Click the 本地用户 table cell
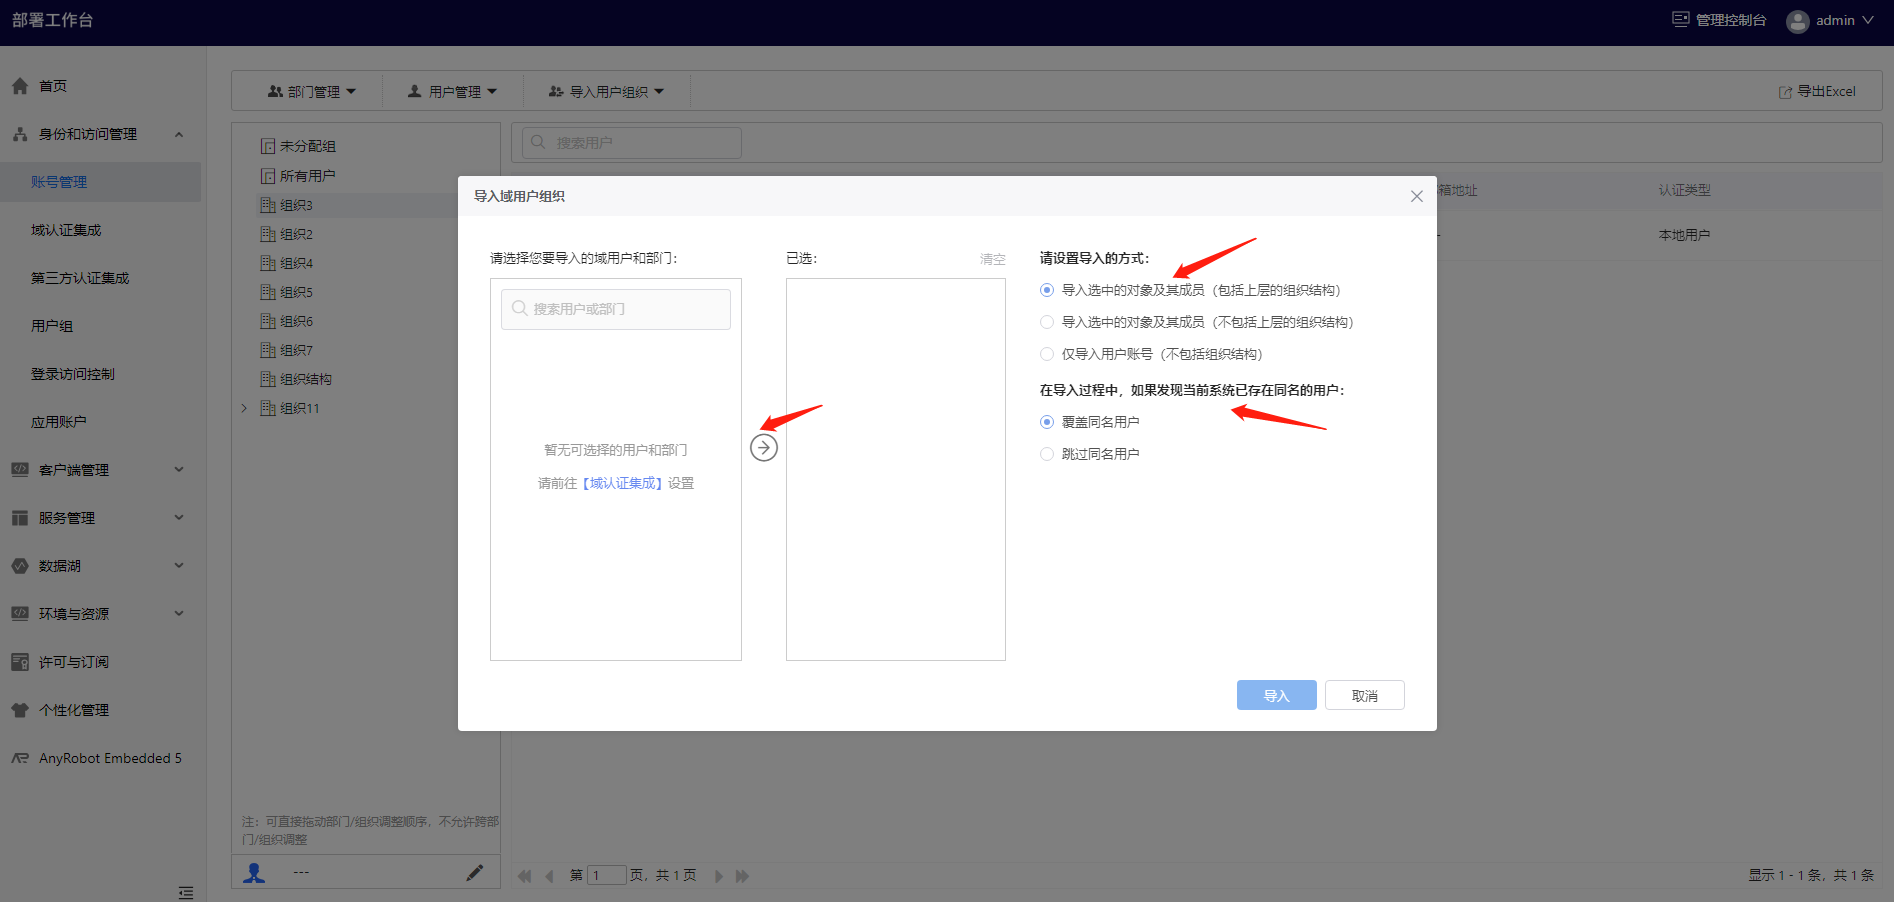 (x=1685, y=235)
